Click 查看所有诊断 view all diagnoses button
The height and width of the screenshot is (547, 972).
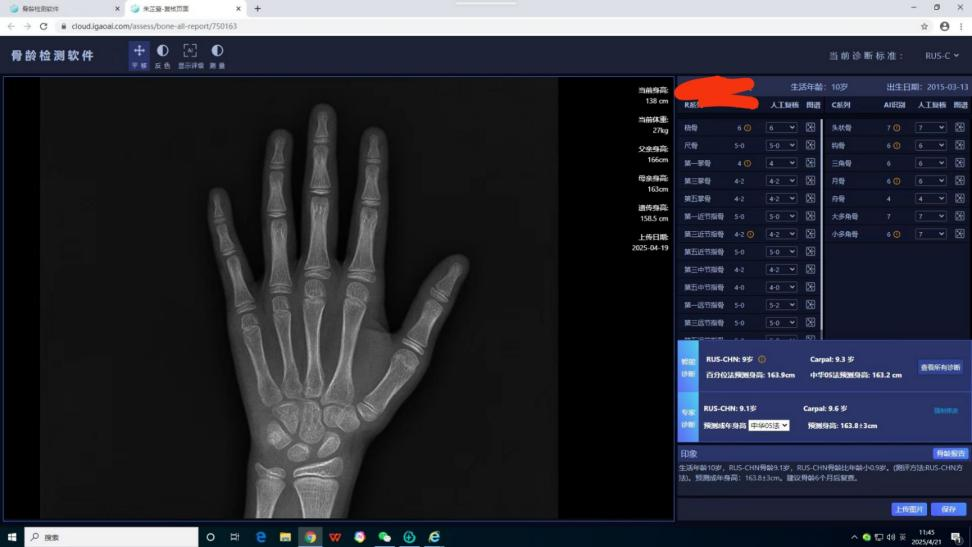coord(940,367)
